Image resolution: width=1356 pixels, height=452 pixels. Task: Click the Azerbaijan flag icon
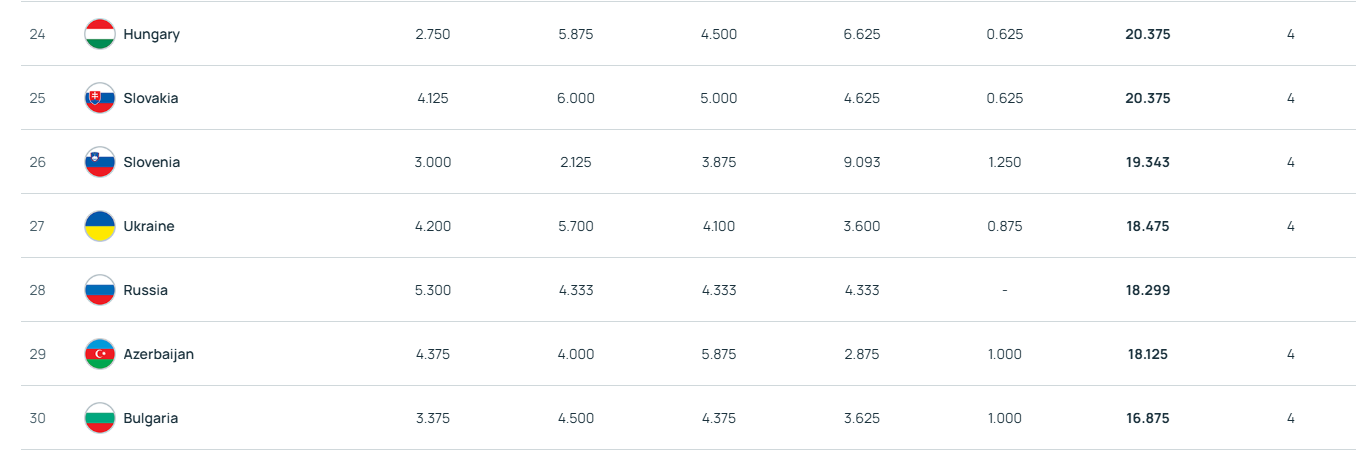(100, 354)
